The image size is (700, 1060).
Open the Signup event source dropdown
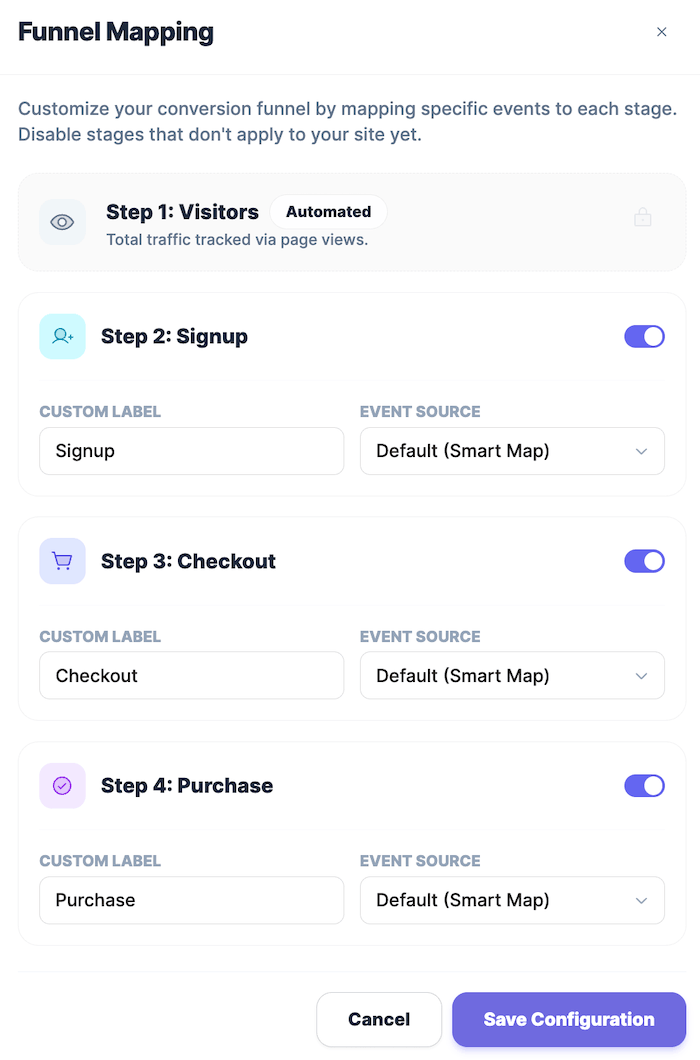tap(512, 451)
